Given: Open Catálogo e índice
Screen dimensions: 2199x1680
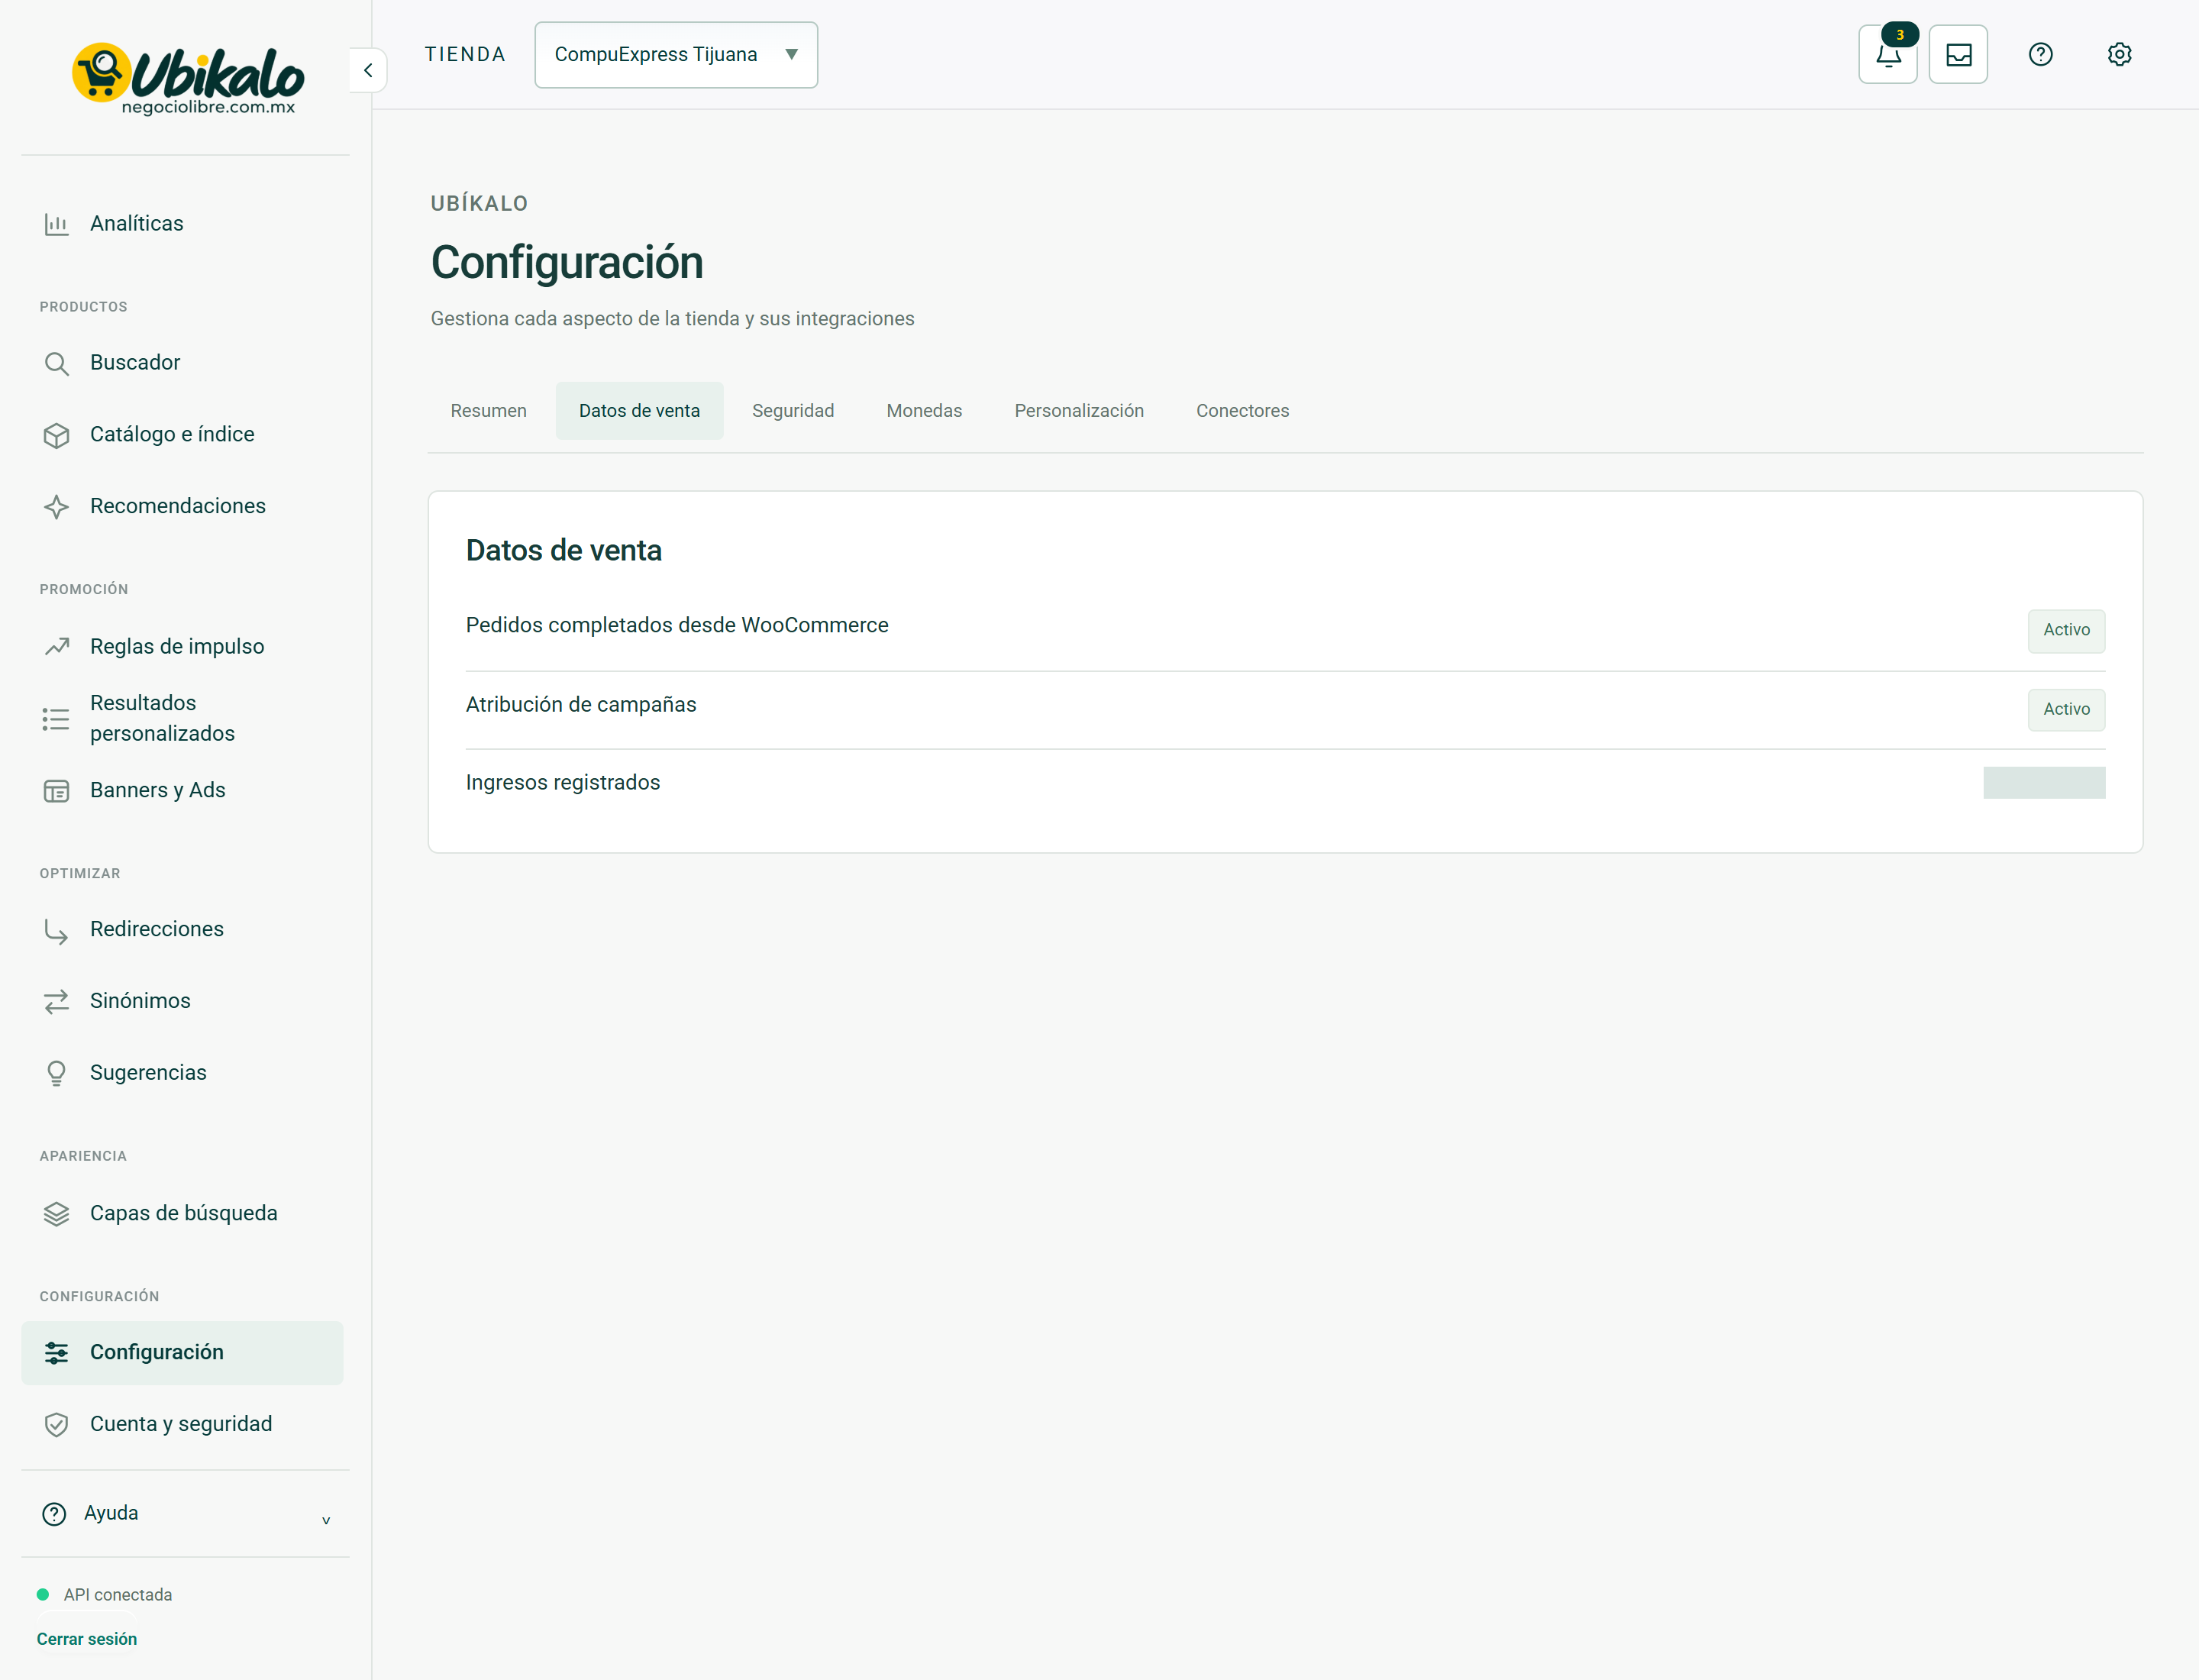Looking at the screenshot, I should click(182, 435).
